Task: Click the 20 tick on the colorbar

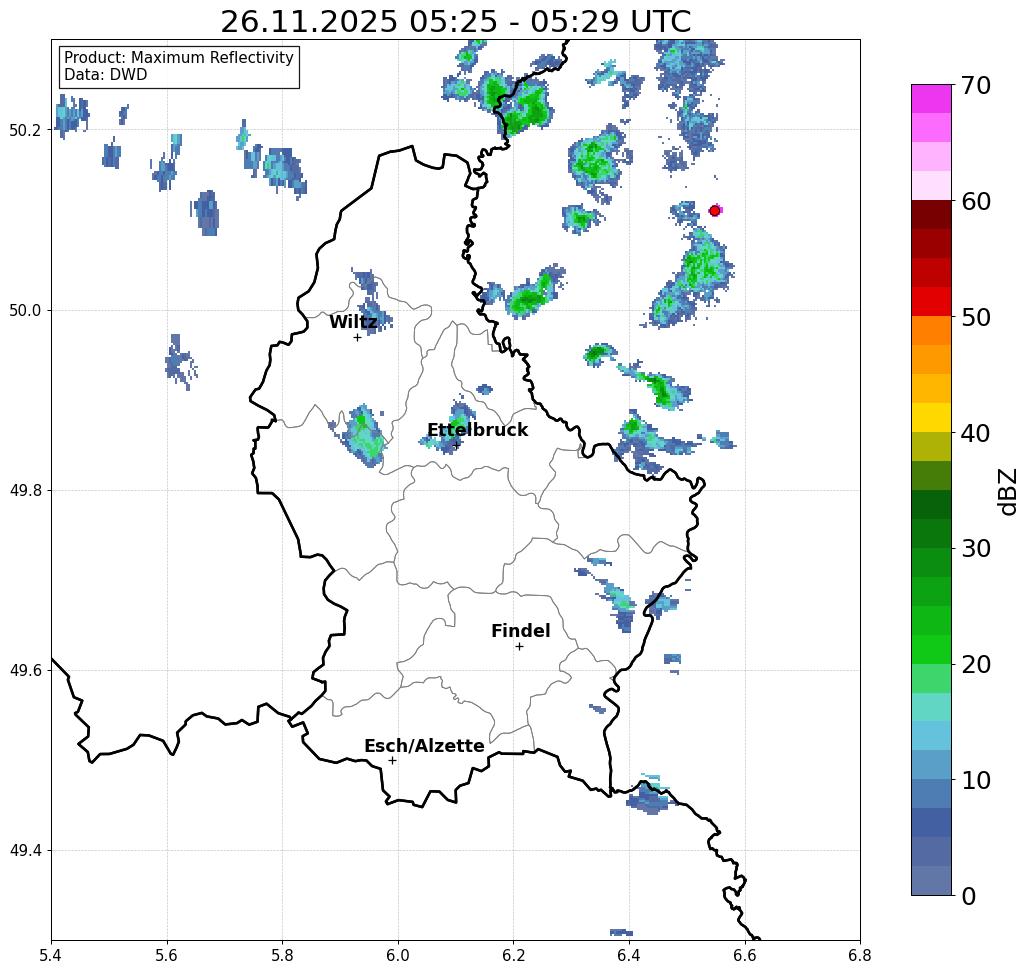Action: pos(975,665)
